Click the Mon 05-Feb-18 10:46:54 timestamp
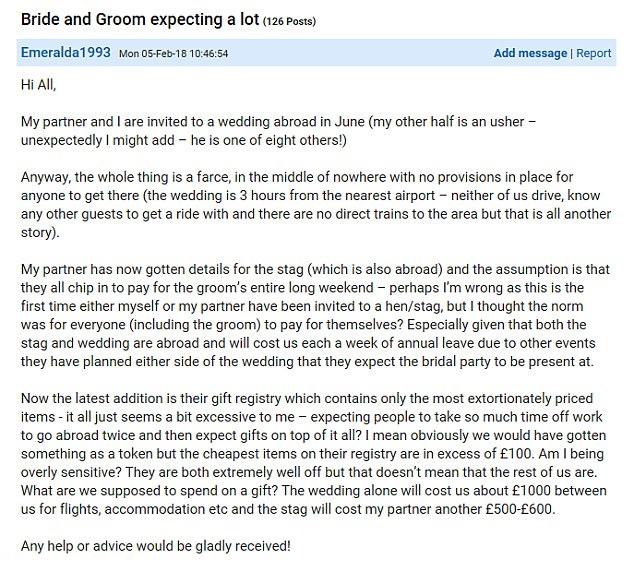 pyautogui.click(x=173, y=53)
